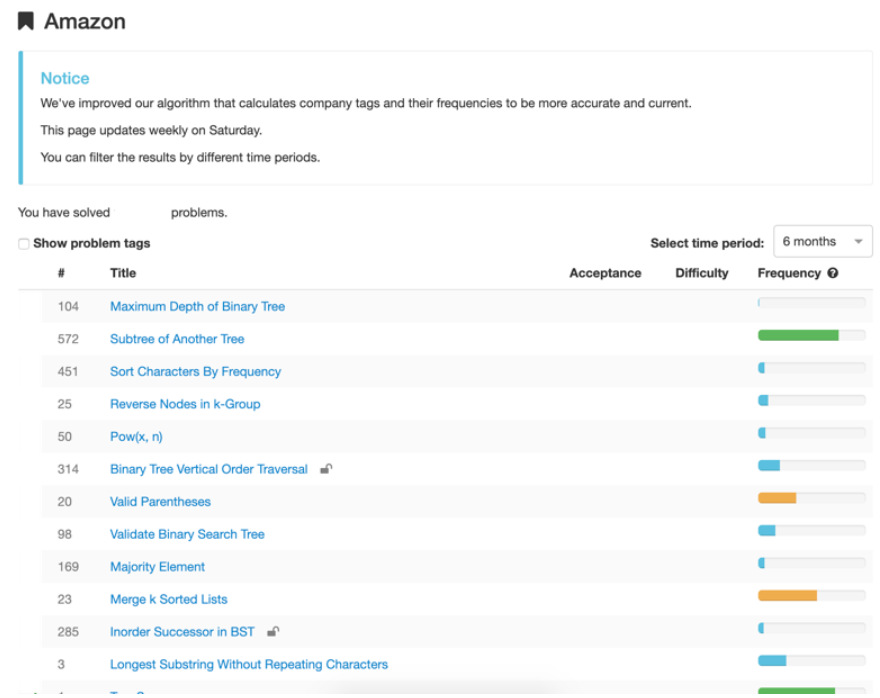Click the orange frequency bar for Valid Parentheses
880x698 pixels.
tap(777, 498)
